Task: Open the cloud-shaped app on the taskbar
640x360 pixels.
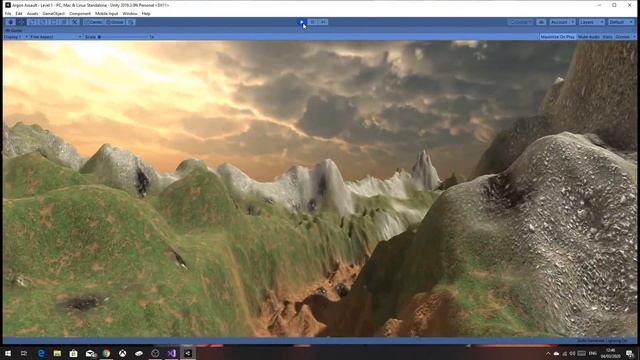Action: tap(139, 353)
